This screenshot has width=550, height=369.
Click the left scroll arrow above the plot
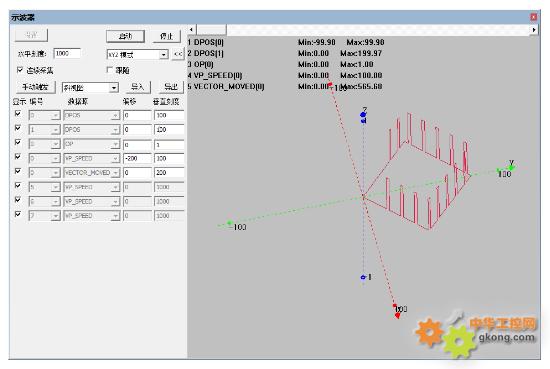coord(191,30)
